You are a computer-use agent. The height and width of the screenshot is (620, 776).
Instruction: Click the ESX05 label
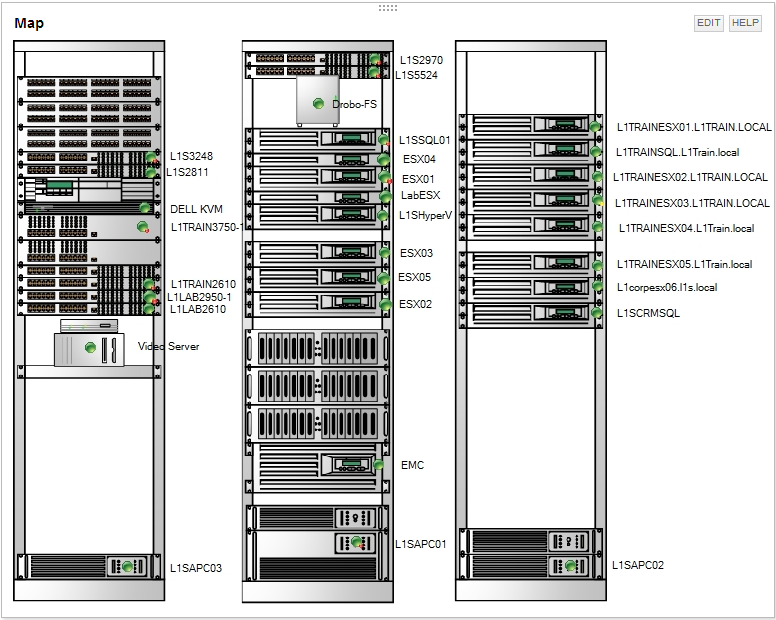click(x=415, y=277)
